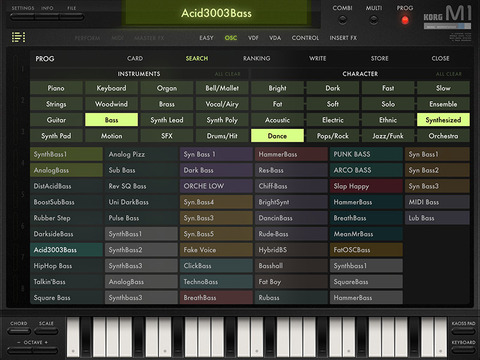Open the INSERT FX tab
The height and width of the screenshot is (360, 480).
tap(343, 38)
